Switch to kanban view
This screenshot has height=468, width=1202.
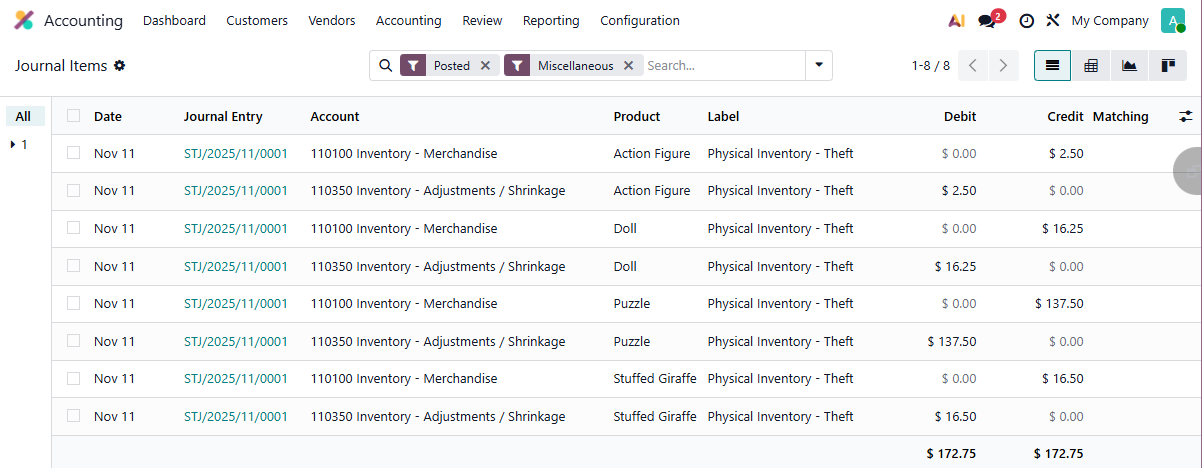1167,66
